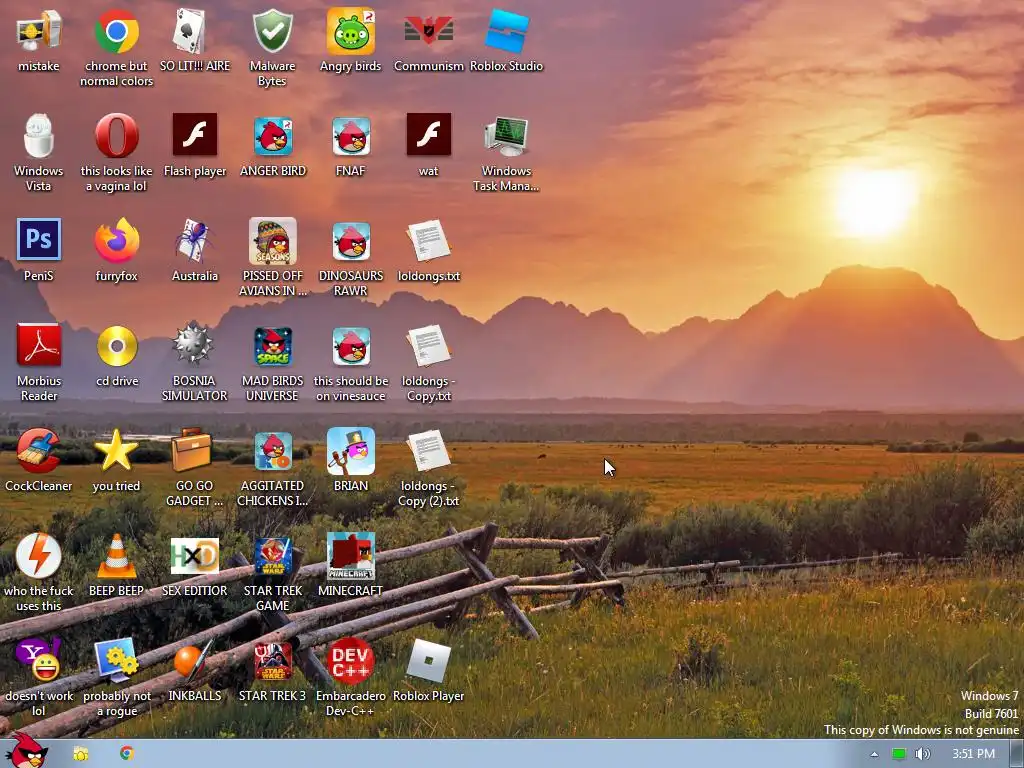Screen dimensions: 1024x768
Task: Open the spider 'Australia' icon
Action: (x=195, y=241)
